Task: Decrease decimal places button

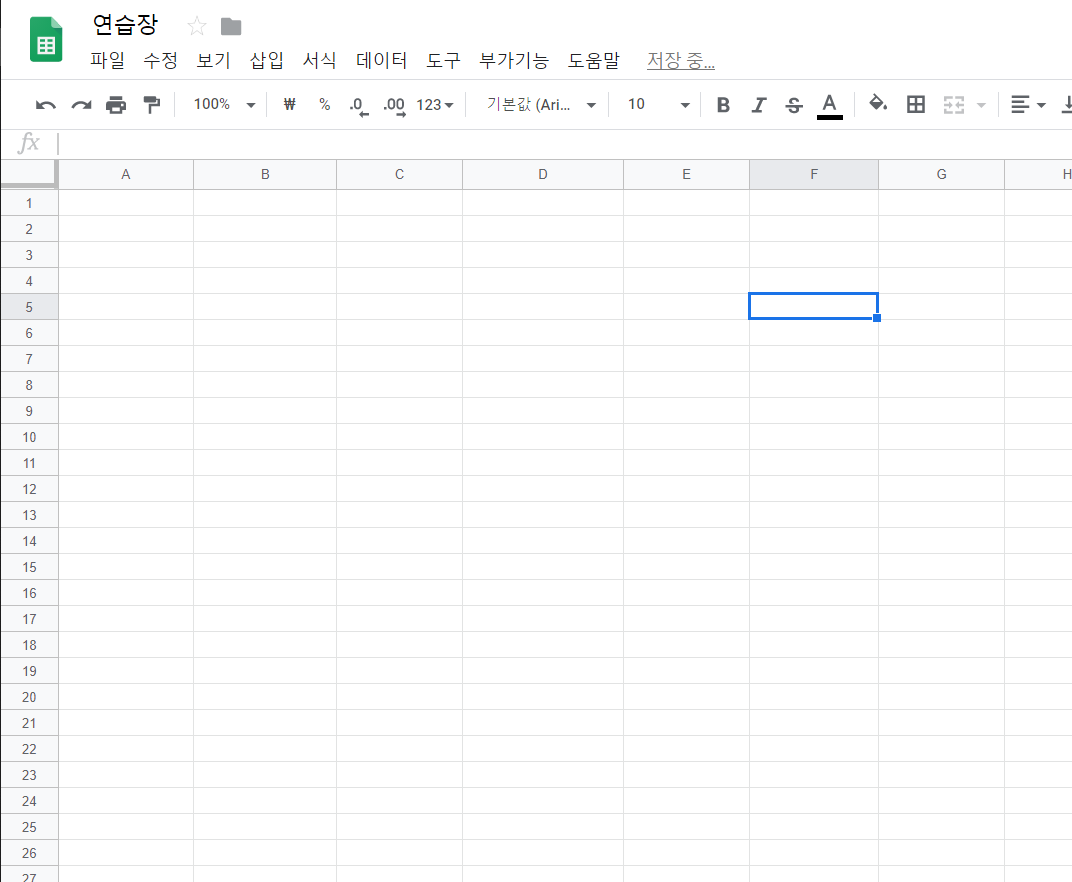Action: (359, 106)
